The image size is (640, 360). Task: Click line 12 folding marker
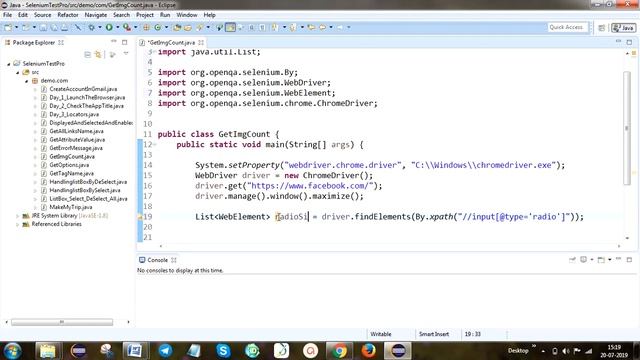[x=155, y=144]
